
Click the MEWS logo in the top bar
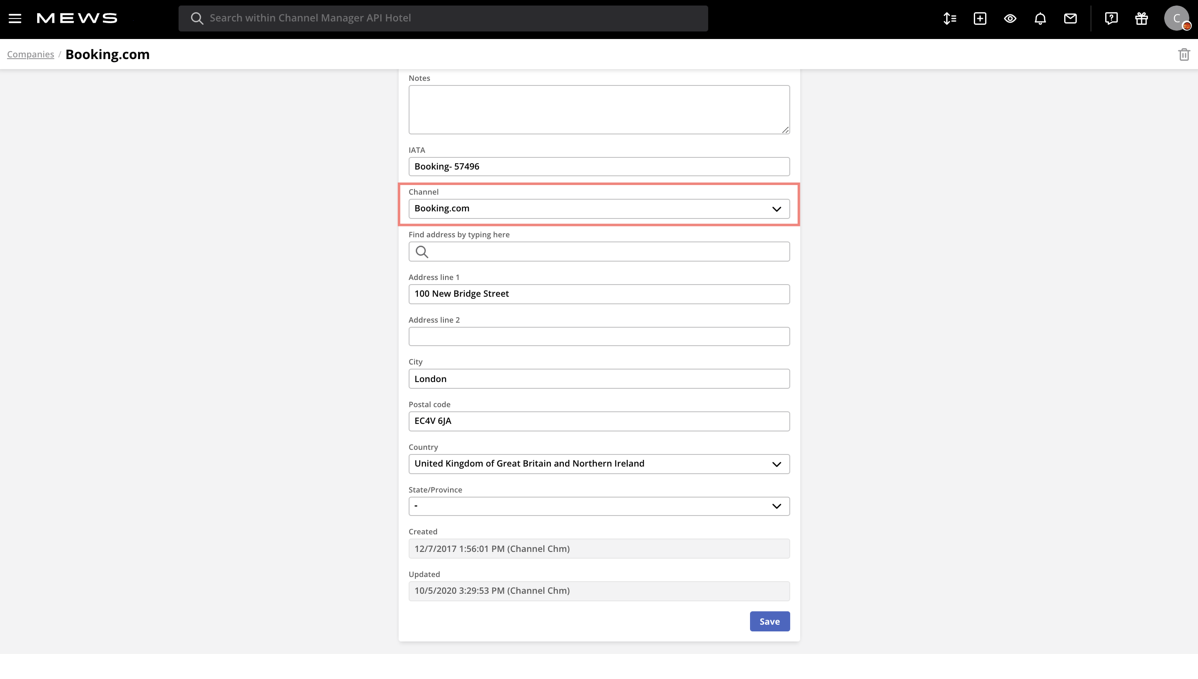[x=75, y=17]
